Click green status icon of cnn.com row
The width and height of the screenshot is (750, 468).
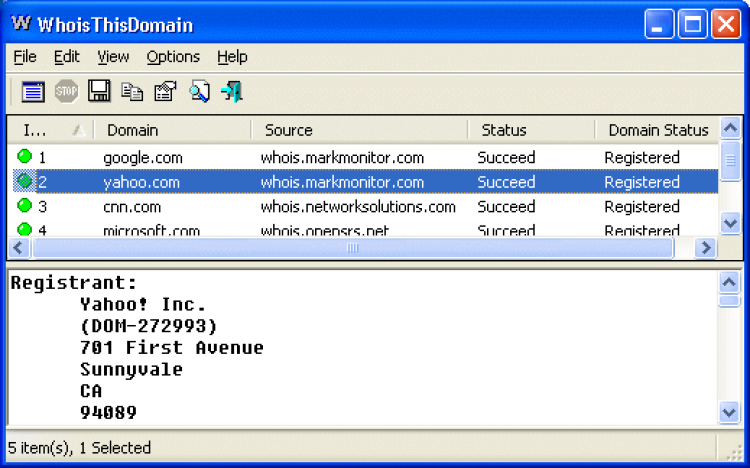tap(24, 205)
